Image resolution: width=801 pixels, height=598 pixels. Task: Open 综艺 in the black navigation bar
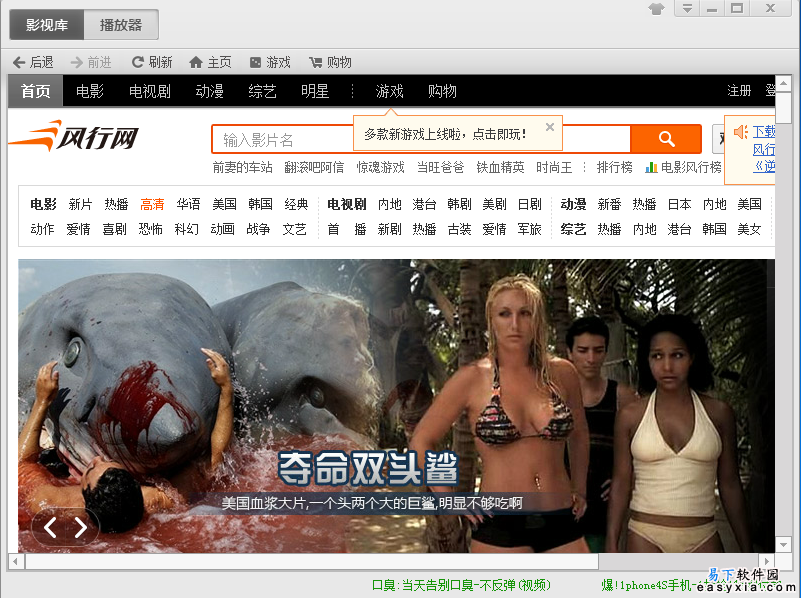(x=262, y=91)
